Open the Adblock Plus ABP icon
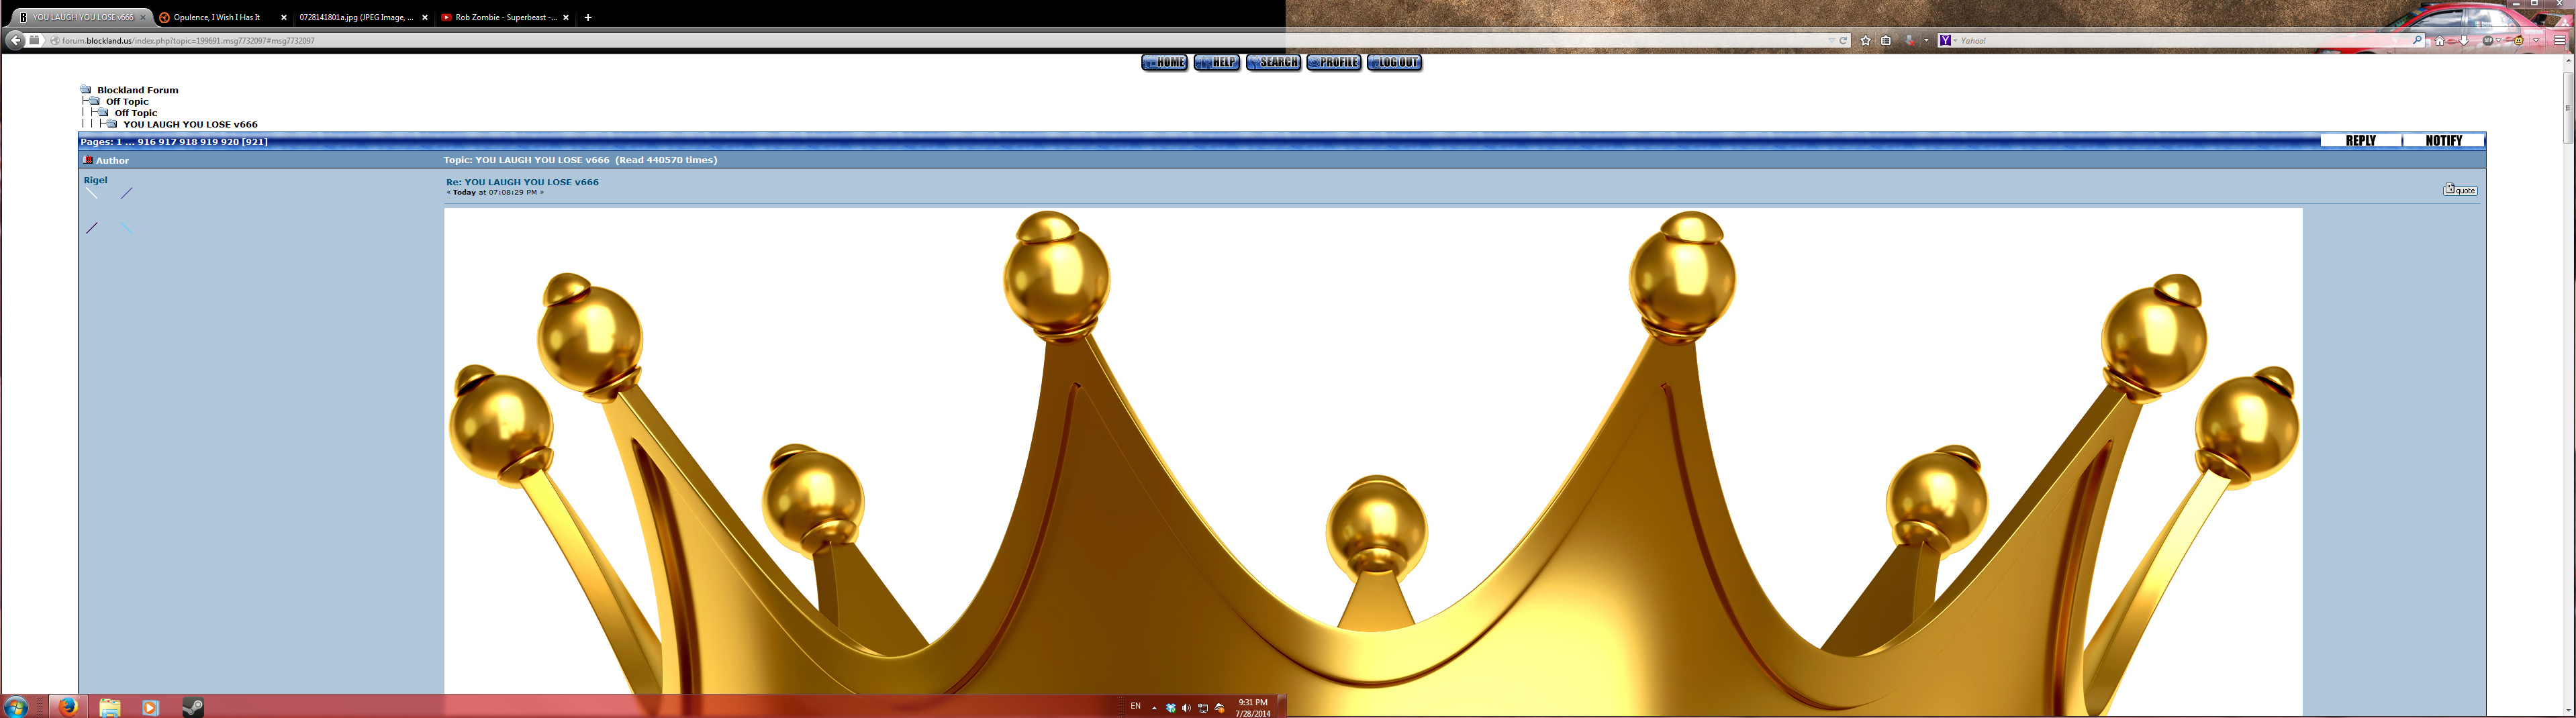Viewport: 2576px width, 718px height. tap(2488, 41)
